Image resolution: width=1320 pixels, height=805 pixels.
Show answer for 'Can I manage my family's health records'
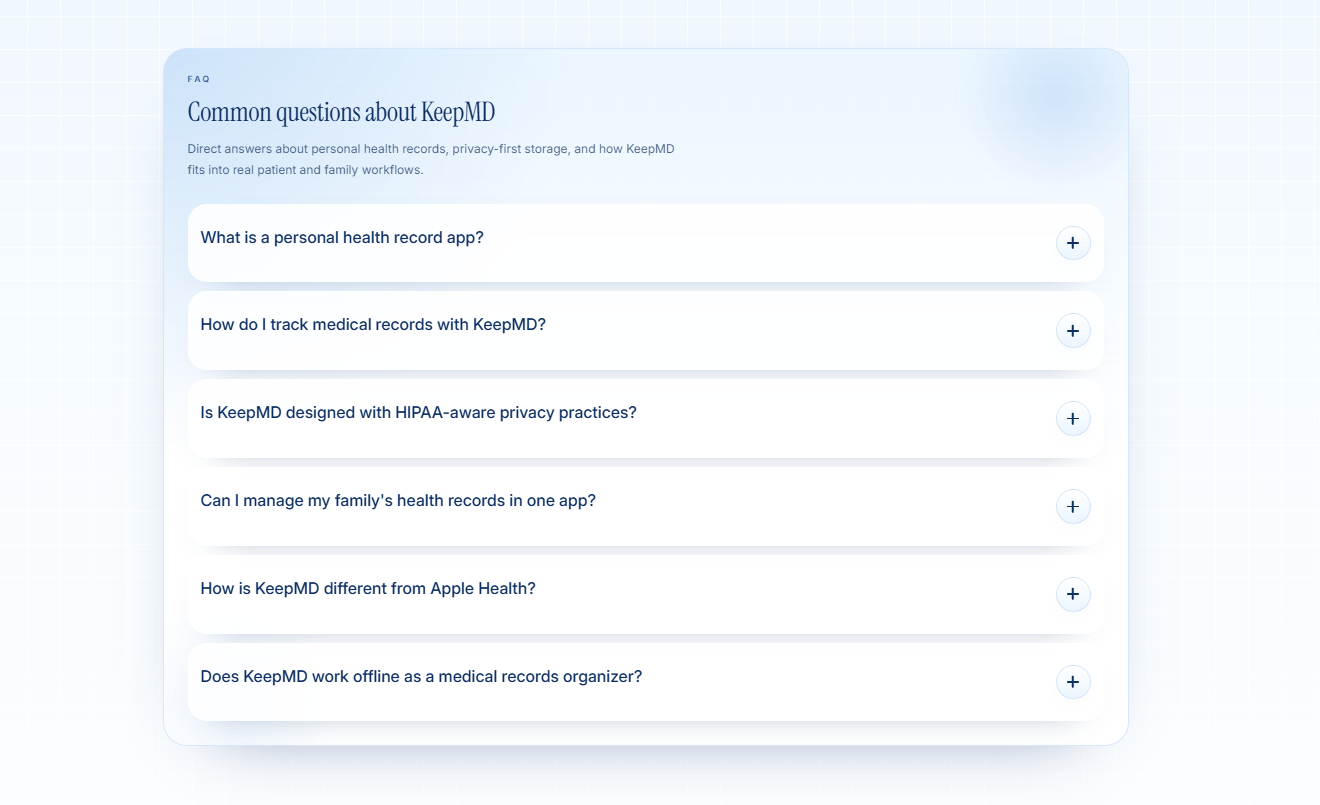coord(398,501)
